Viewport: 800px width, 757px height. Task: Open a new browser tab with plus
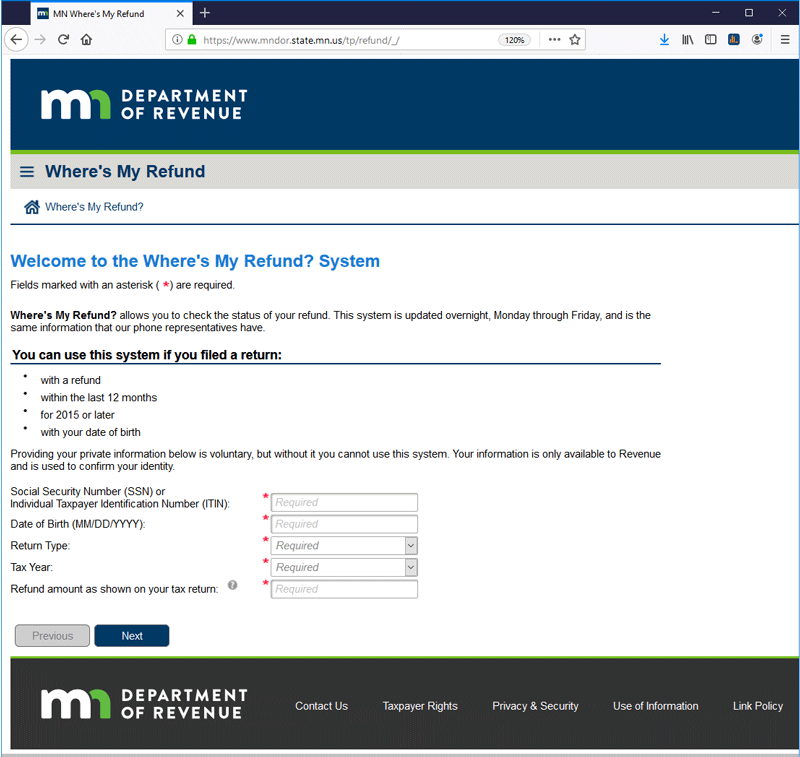click(205, 13)
